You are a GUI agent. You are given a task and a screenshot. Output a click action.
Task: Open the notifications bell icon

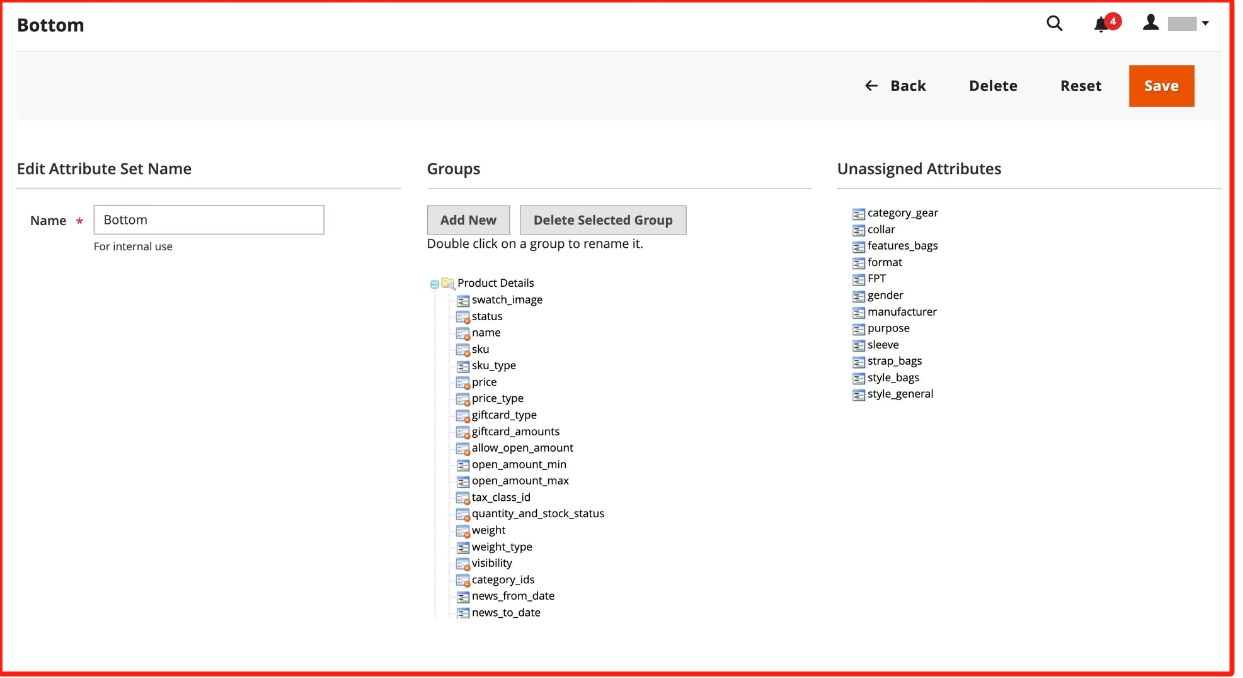click(1102, 24)
